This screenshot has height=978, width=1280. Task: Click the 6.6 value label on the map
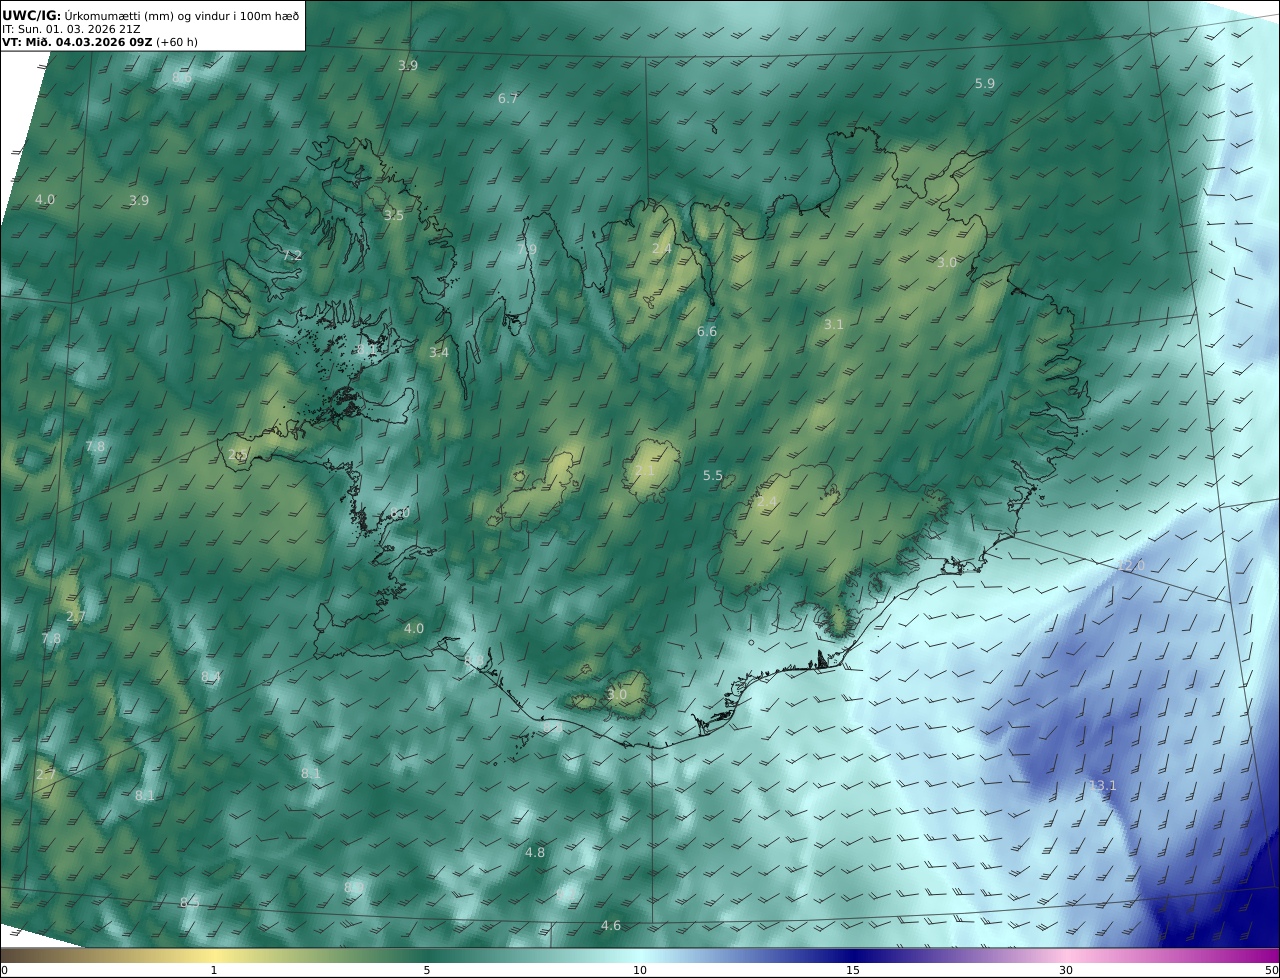click(707, 332)
